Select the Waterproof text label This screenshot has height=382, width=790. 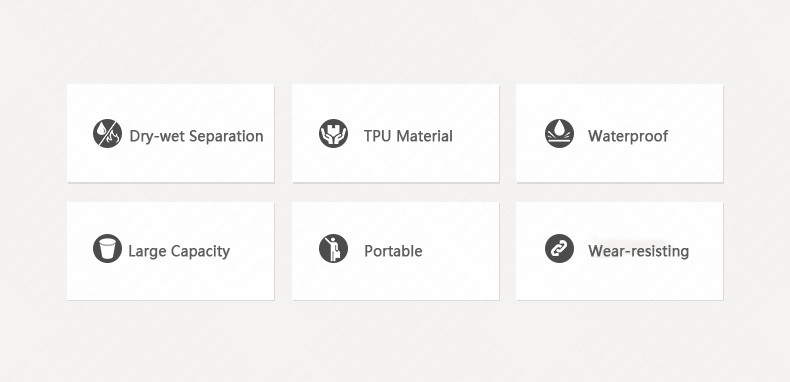[628, 136]
